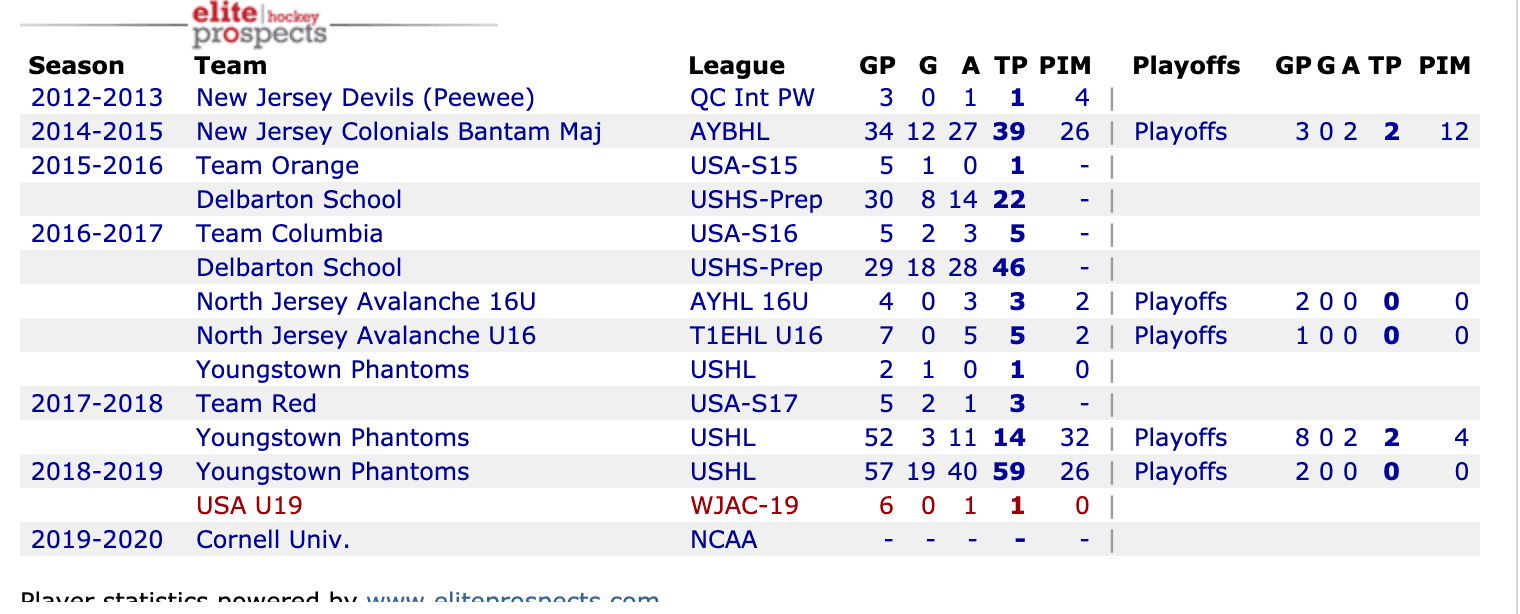Screen dimensions: 1520x614
Task: Open the 2016-2017 season link
Action: click(x=96, y=234)
